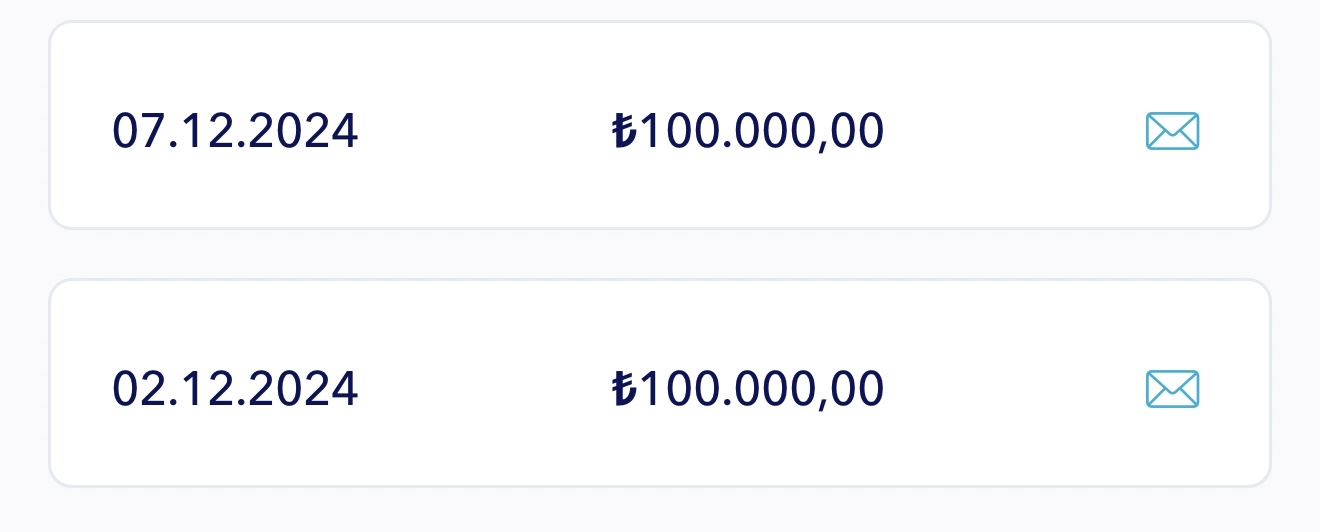Tap the lira symbol in the 02.12.2024 row

(623, 389)
